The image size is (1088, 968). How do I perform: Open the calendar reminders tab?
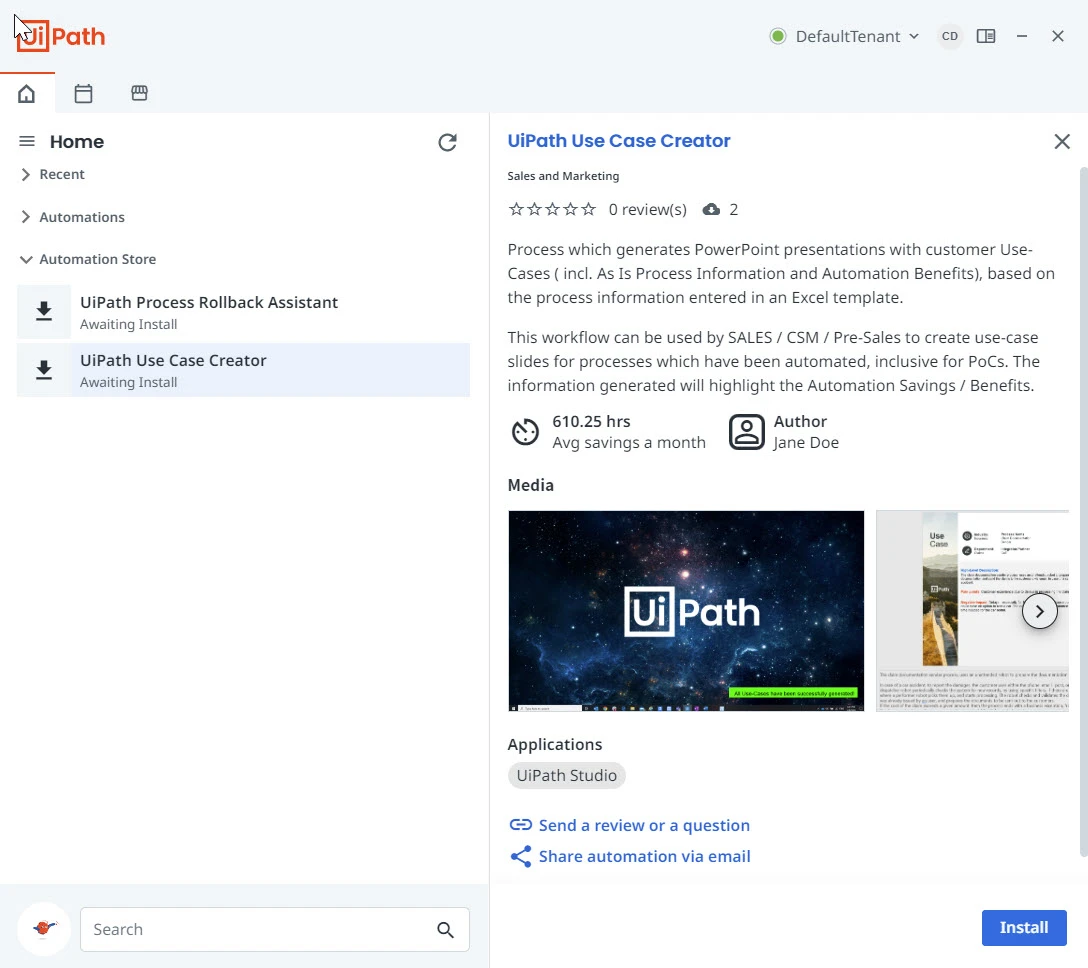83,93
